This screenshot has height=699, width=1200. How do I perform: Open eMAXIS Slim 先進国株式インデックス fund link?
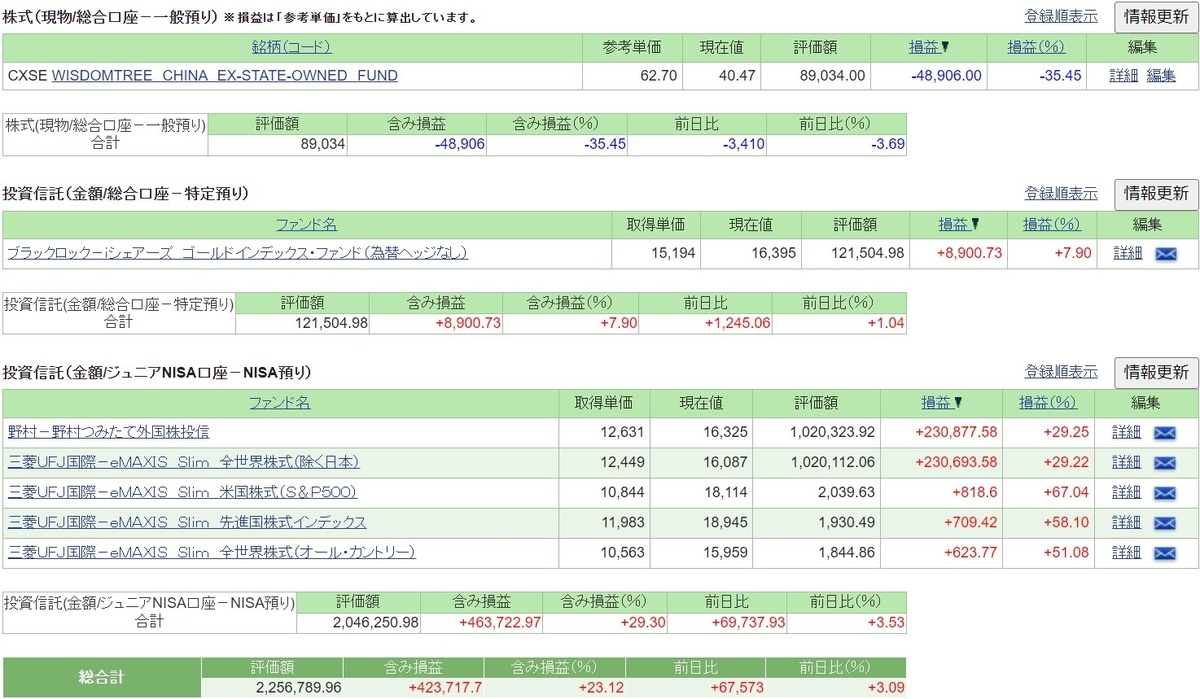[x=187, y=523]
